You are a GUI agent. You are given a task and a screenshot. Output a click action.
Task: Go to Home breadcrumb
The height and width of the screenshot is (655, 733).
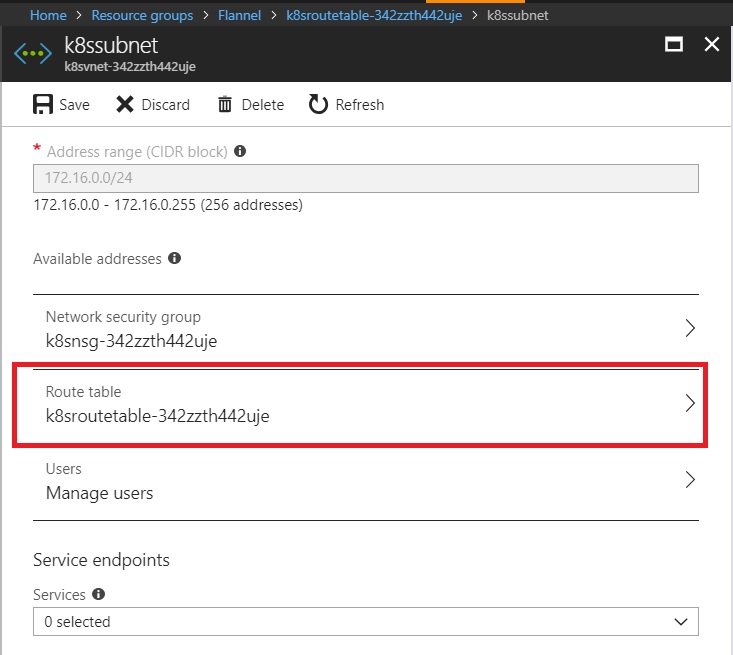click(x=48, y=15)
